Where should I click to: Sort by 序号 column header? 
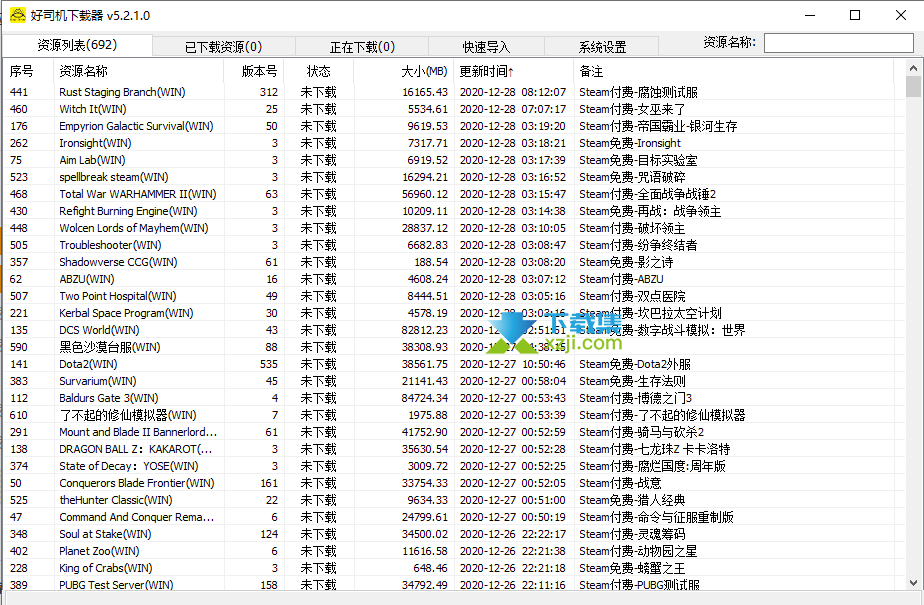click(28, 71)
